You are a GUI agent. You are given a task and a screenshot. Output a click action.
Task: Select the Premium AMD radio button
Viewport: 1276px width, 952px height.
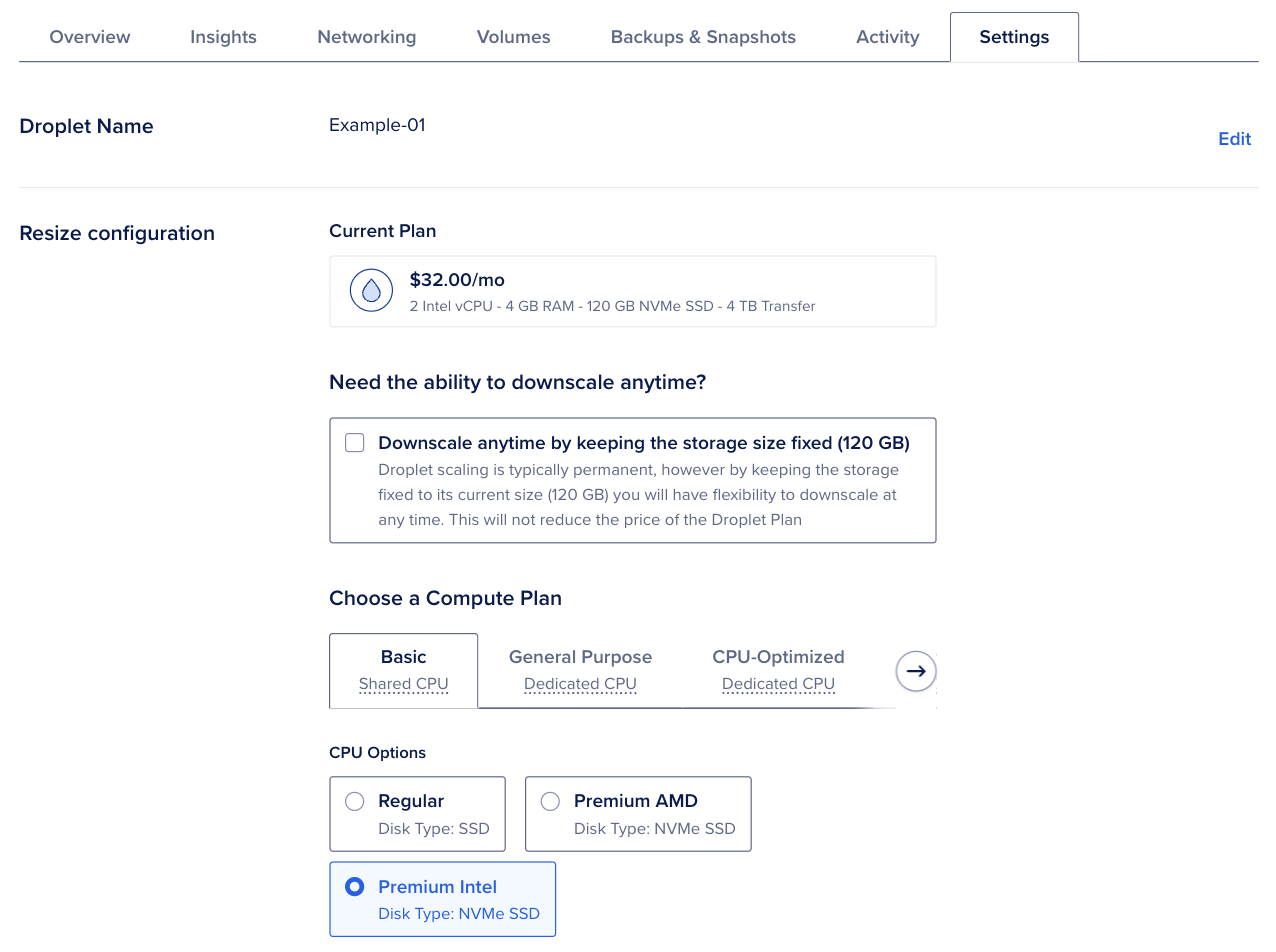pos(550,801)
